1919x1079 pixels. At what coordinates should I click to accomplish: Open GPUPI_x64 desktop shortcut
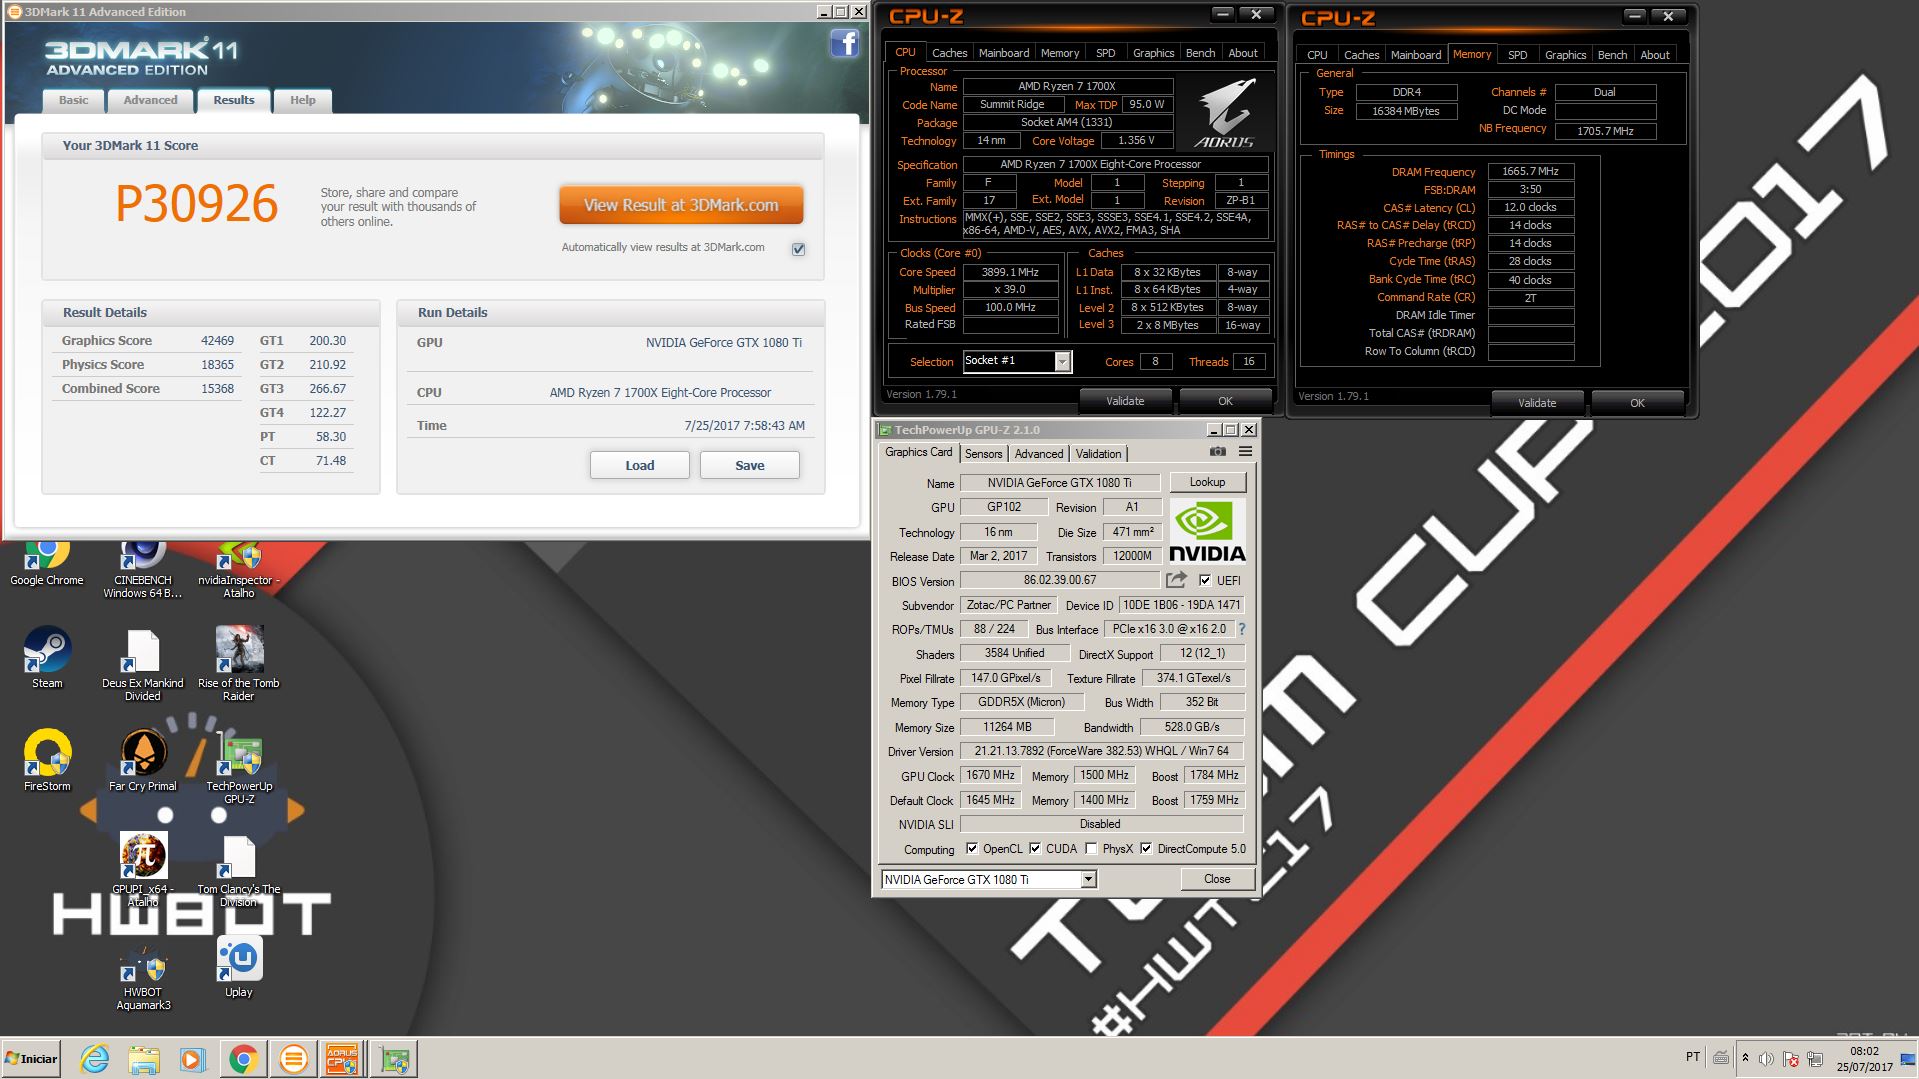pyautogui.click(x=143, y=870)
